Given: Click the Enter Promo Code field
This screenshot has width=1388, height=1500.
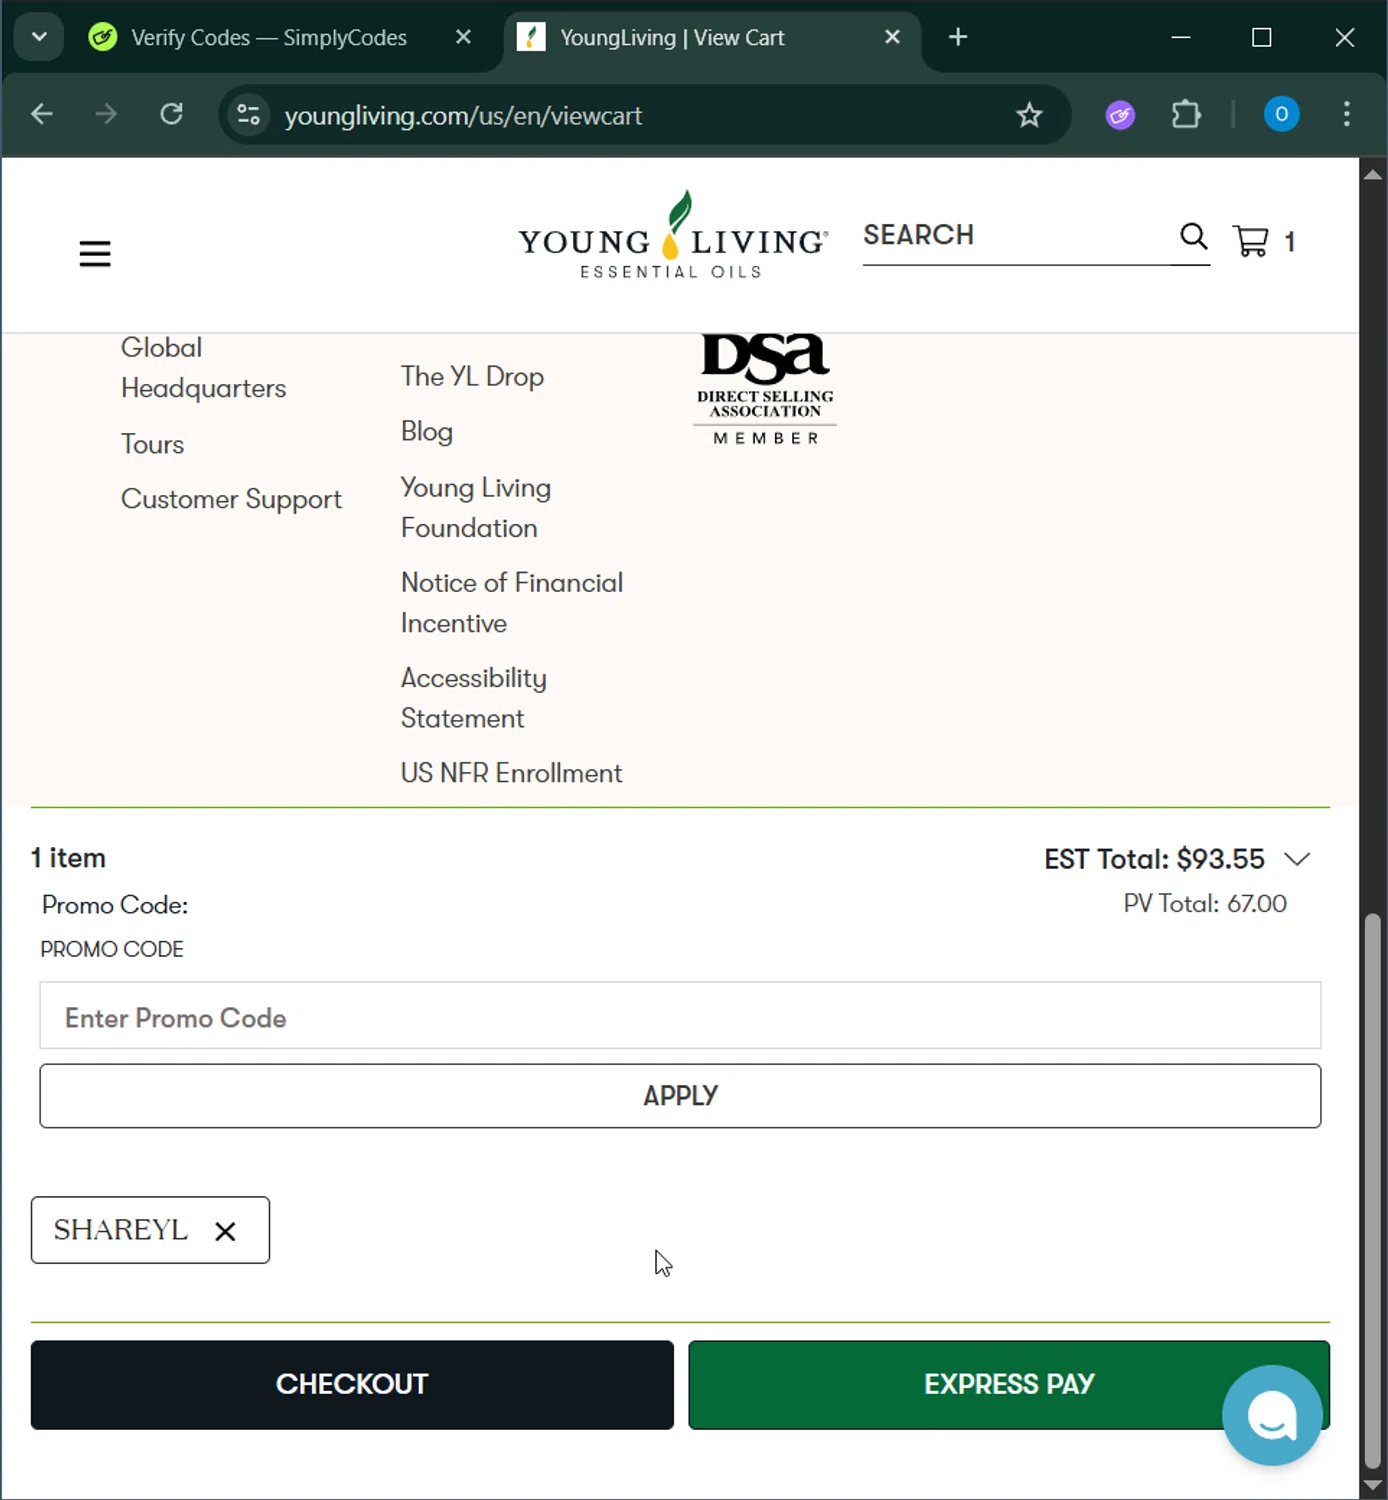Looking at the screenshot, I should pyautogui.click(x=680, y=1016).
